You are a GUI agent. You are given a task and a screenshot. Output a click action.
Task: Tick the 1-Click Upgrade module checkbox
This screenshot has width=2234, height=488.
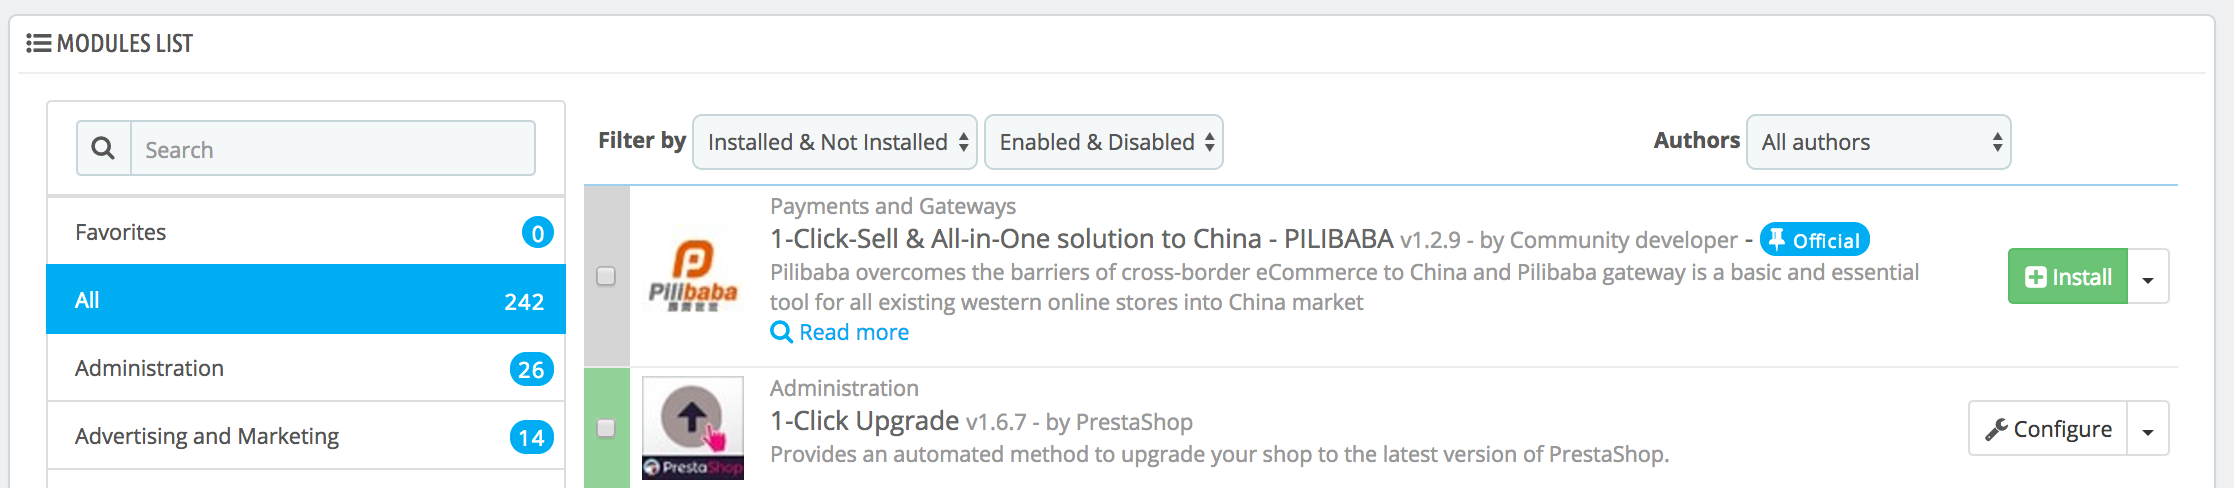(606, 428)
